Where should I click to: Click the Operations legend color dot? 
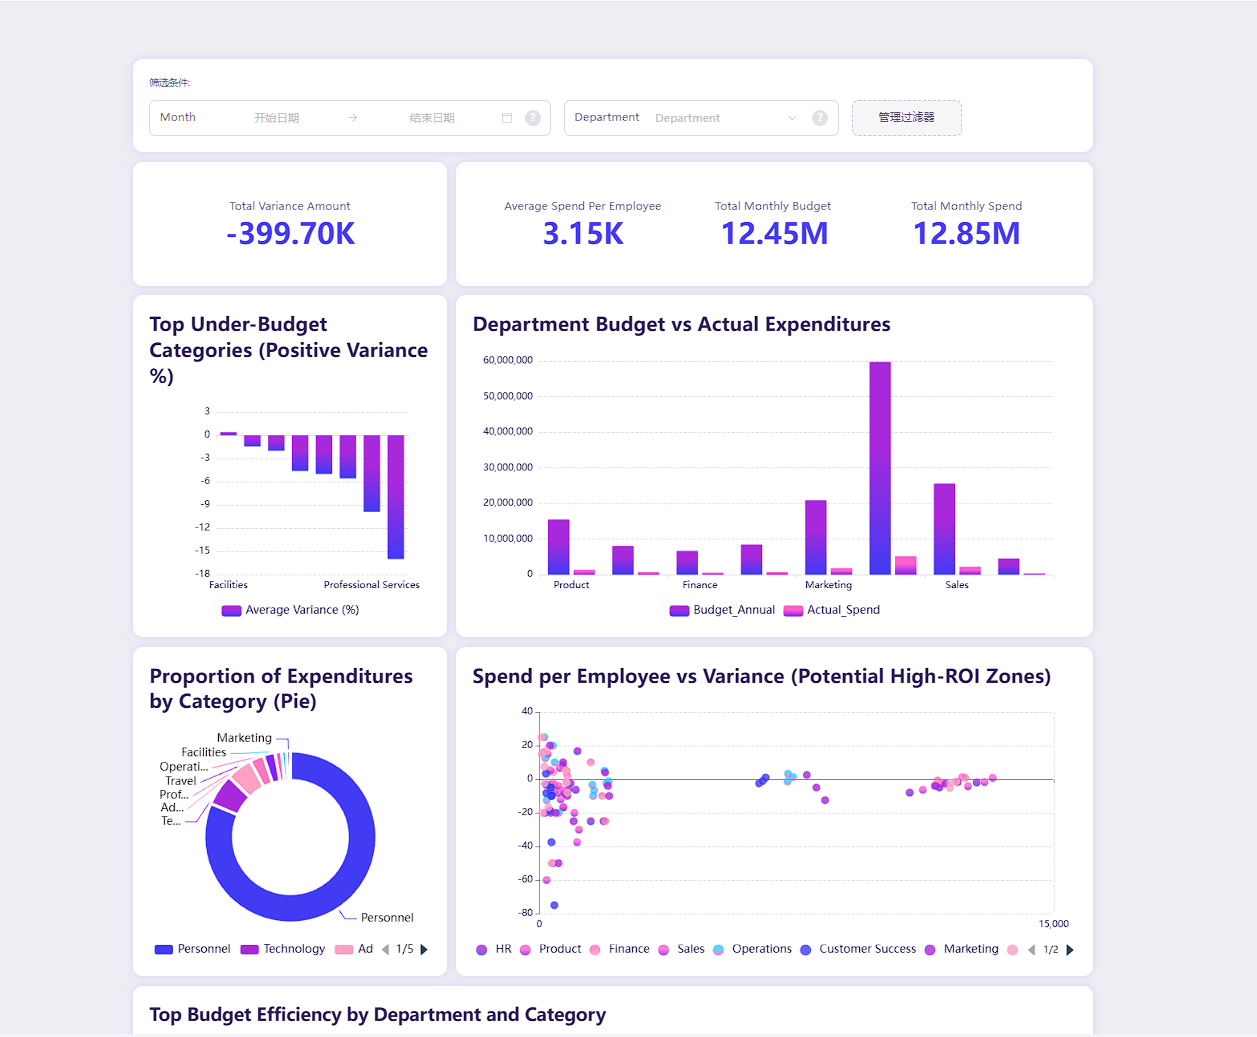pyautogui.click(x=719, y=950)
